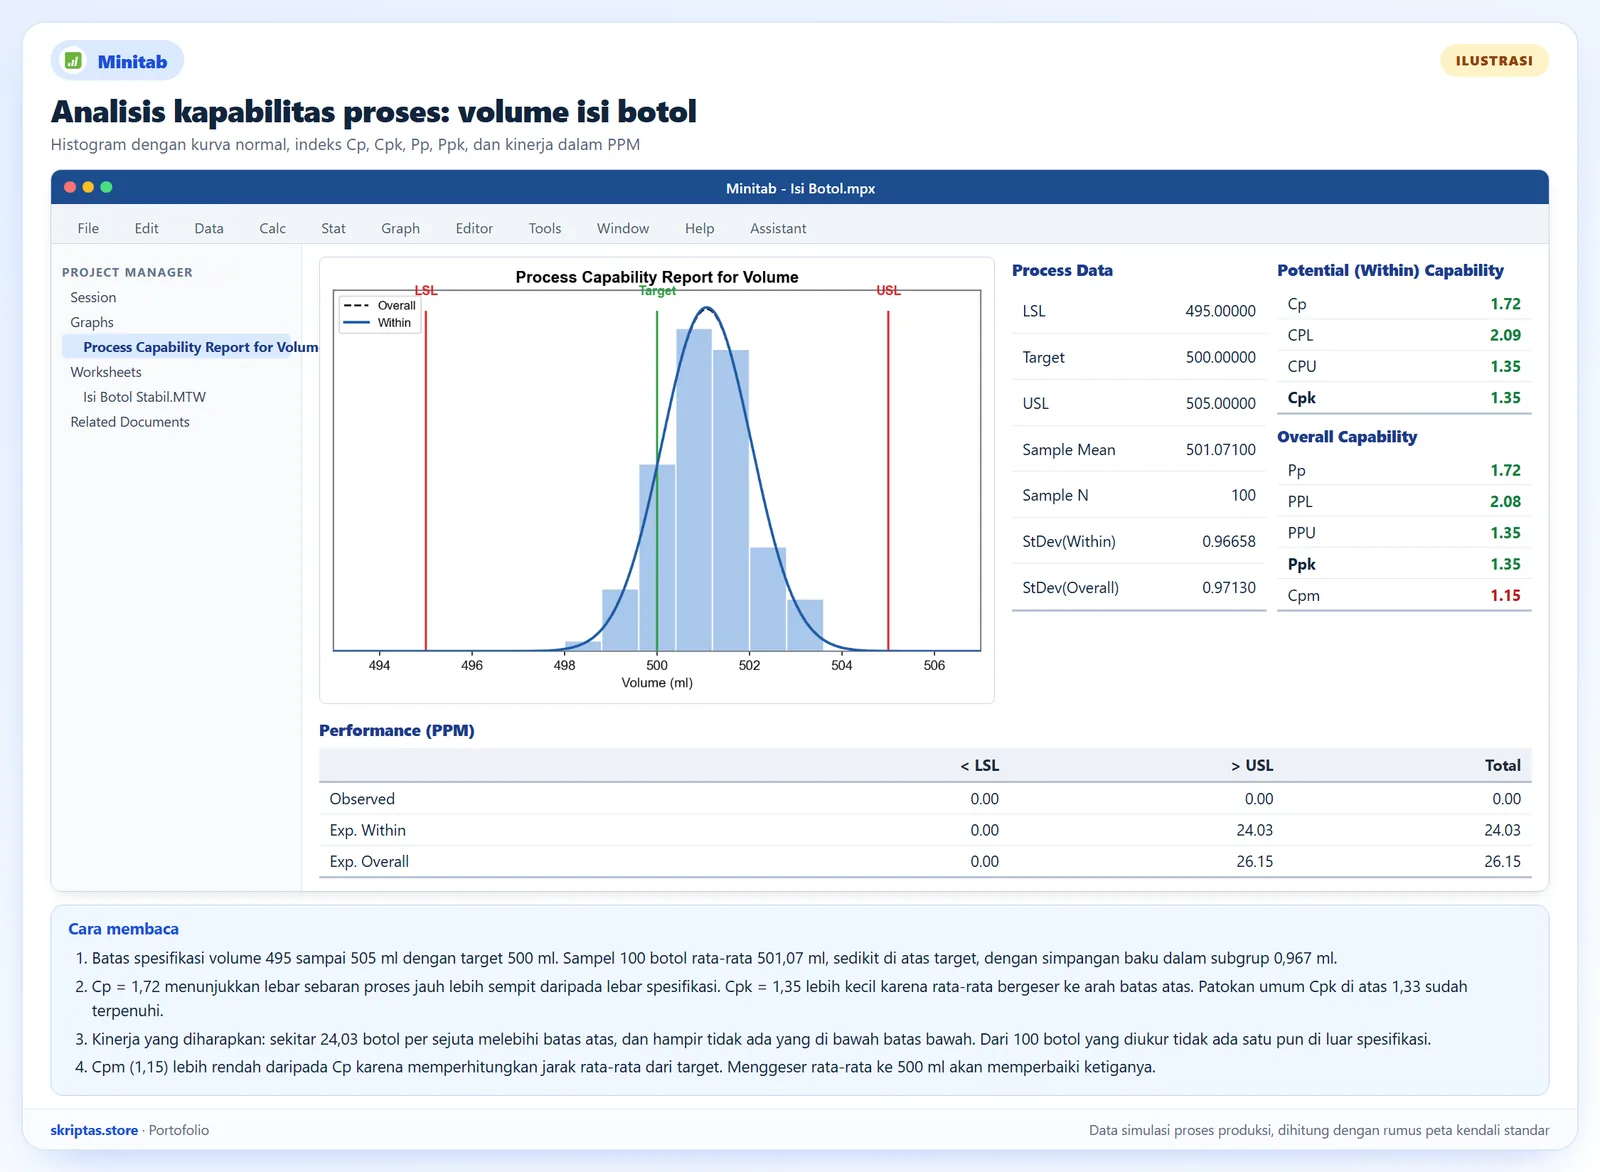Click the Within legend entry in the chart
The width and height of the screenshot is (1600, 1172).
pos(377,323)
